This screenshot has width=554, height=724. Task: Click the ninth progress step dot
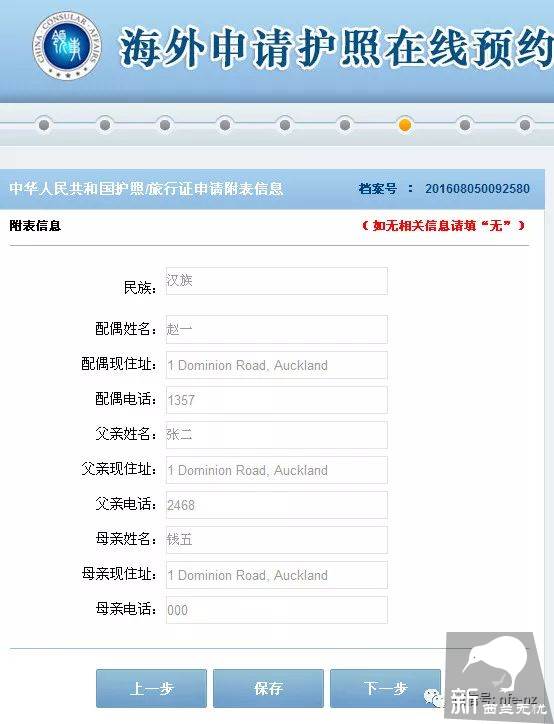click(525, 125)
